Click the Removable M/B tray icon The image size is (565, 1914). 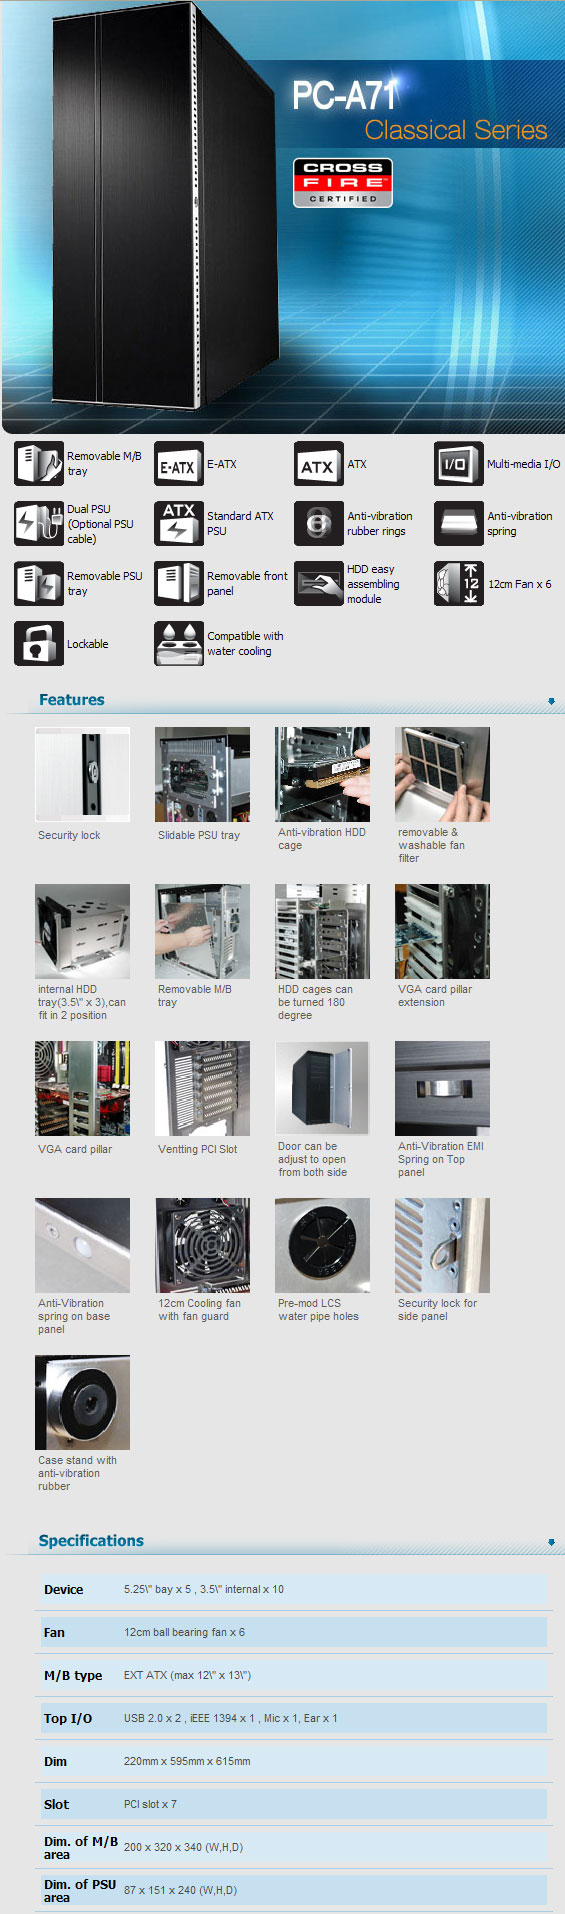click(39, 464)
